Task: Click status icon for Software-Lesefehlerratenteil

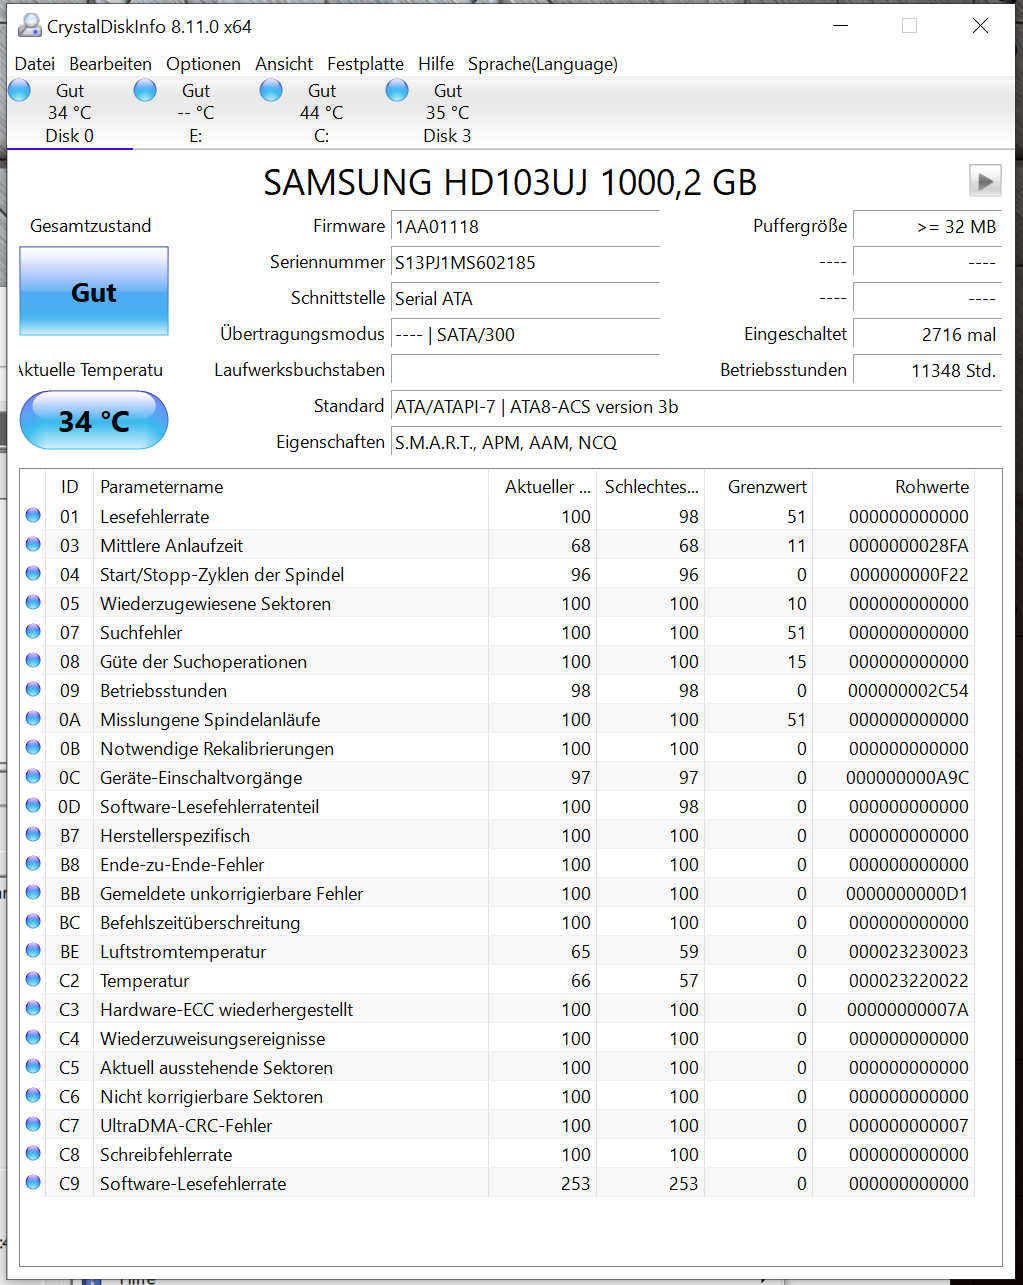Action: pyautogui.click(x=33, y=806)
